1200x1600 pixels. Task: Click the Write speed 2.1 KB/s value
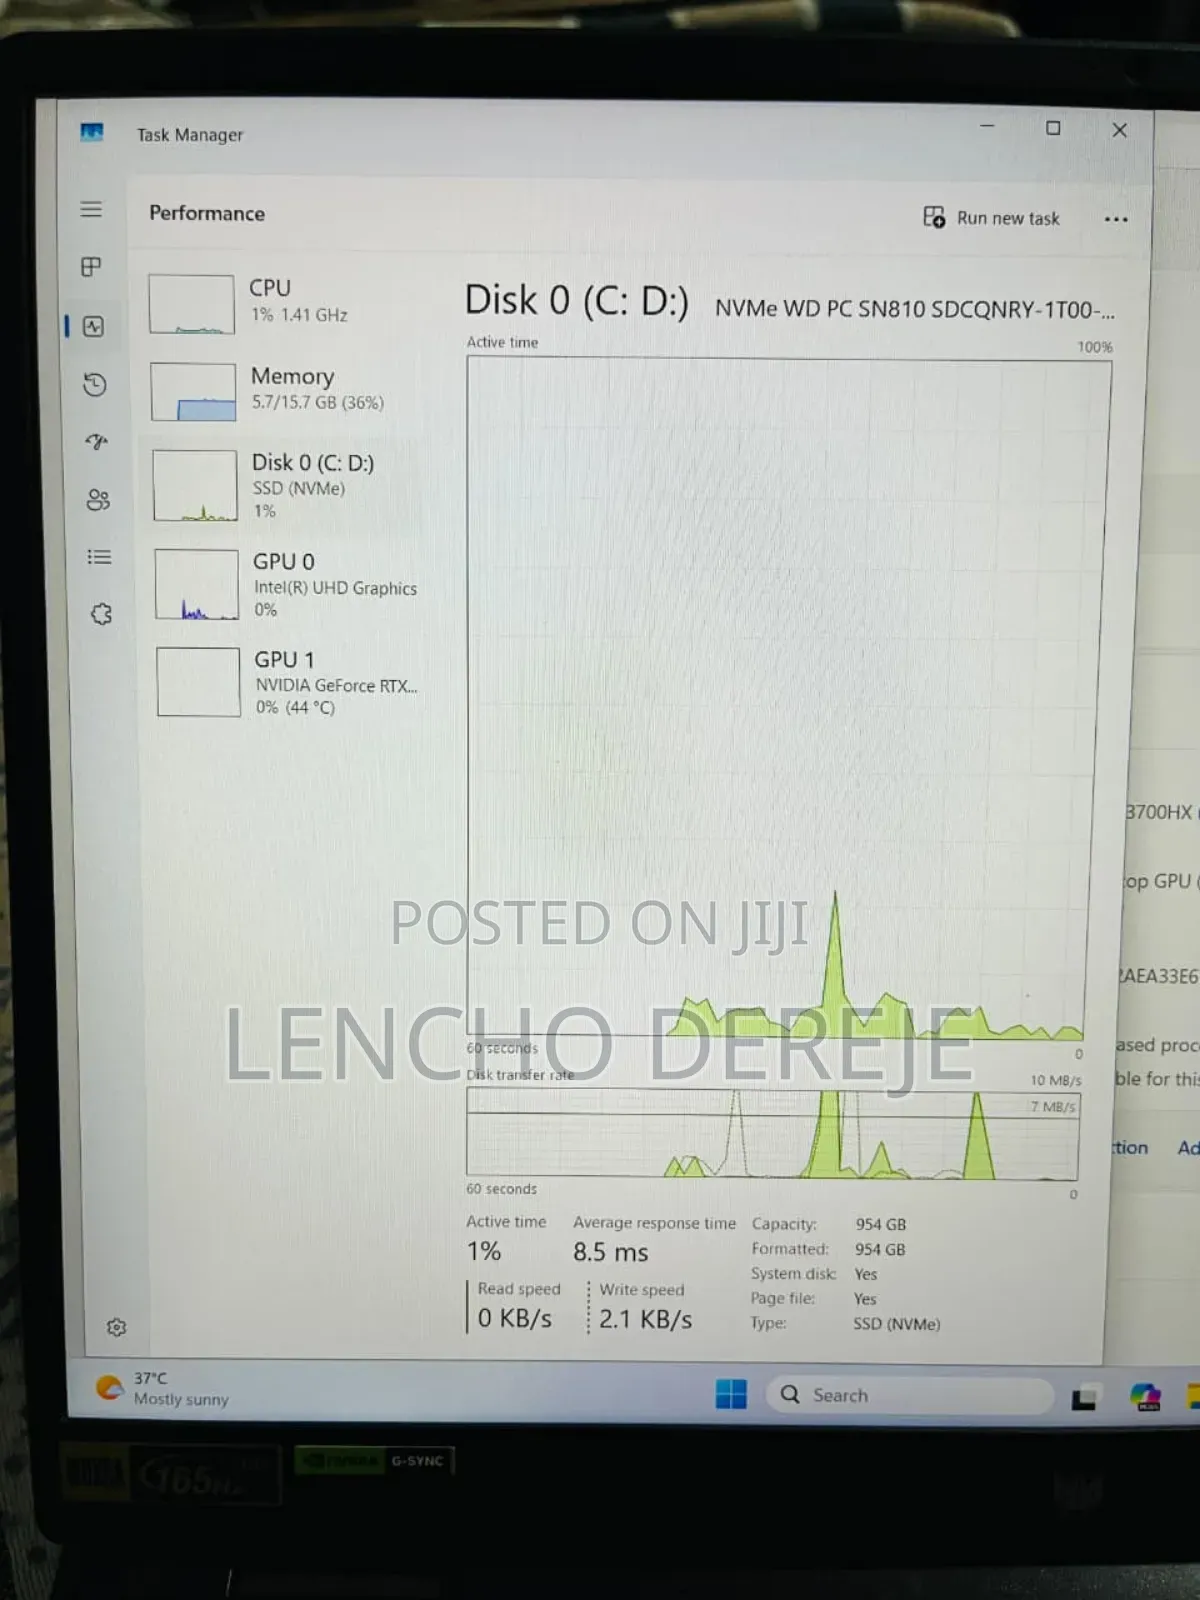point(645,1319)
